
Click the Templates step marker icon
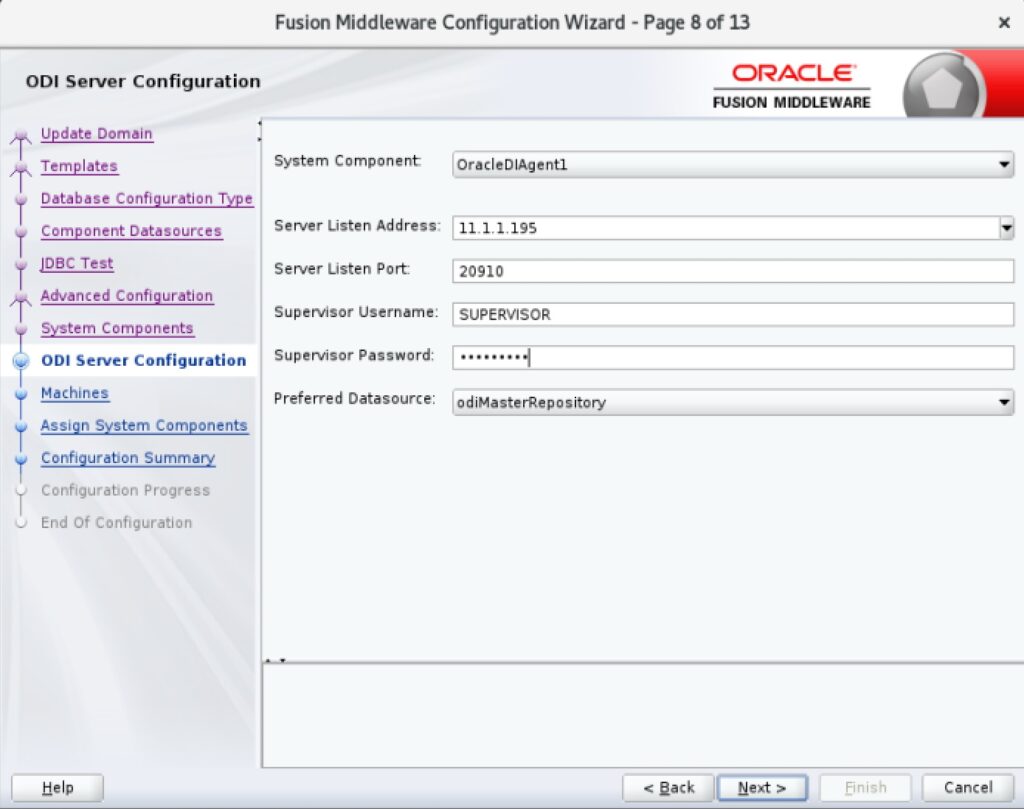pyautogui.click(x=21, y=168)
